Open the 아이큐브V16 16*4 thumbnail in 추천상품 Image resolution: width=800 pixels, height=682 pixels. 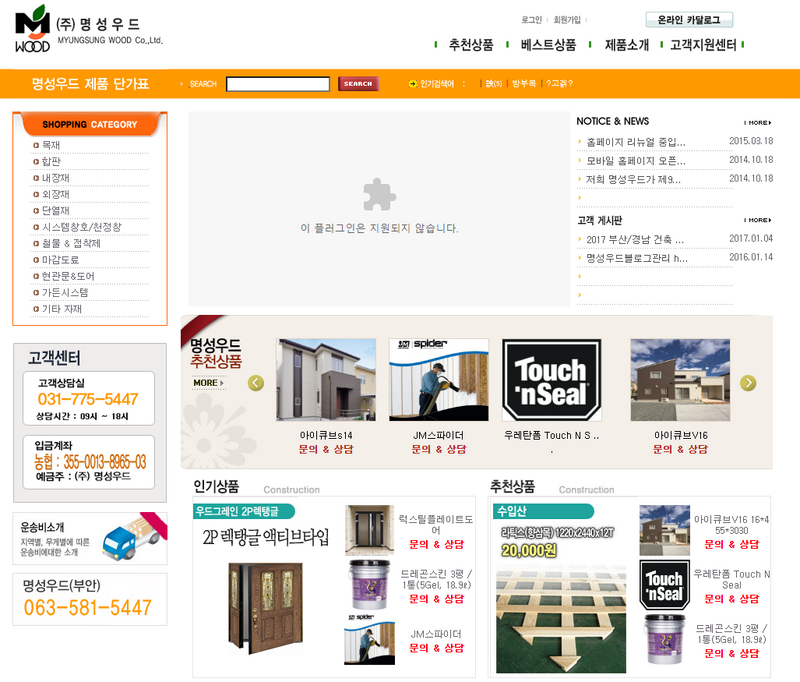pyautogui.click(x=664, y=531)
